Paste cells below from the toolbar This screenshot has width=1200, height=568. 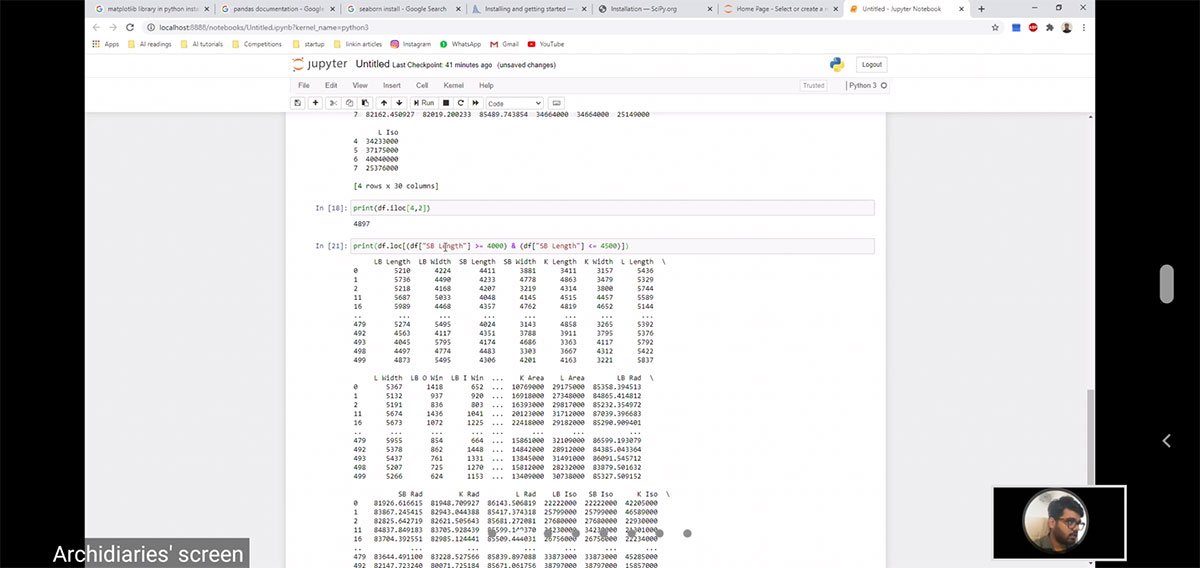coord(365,103)
